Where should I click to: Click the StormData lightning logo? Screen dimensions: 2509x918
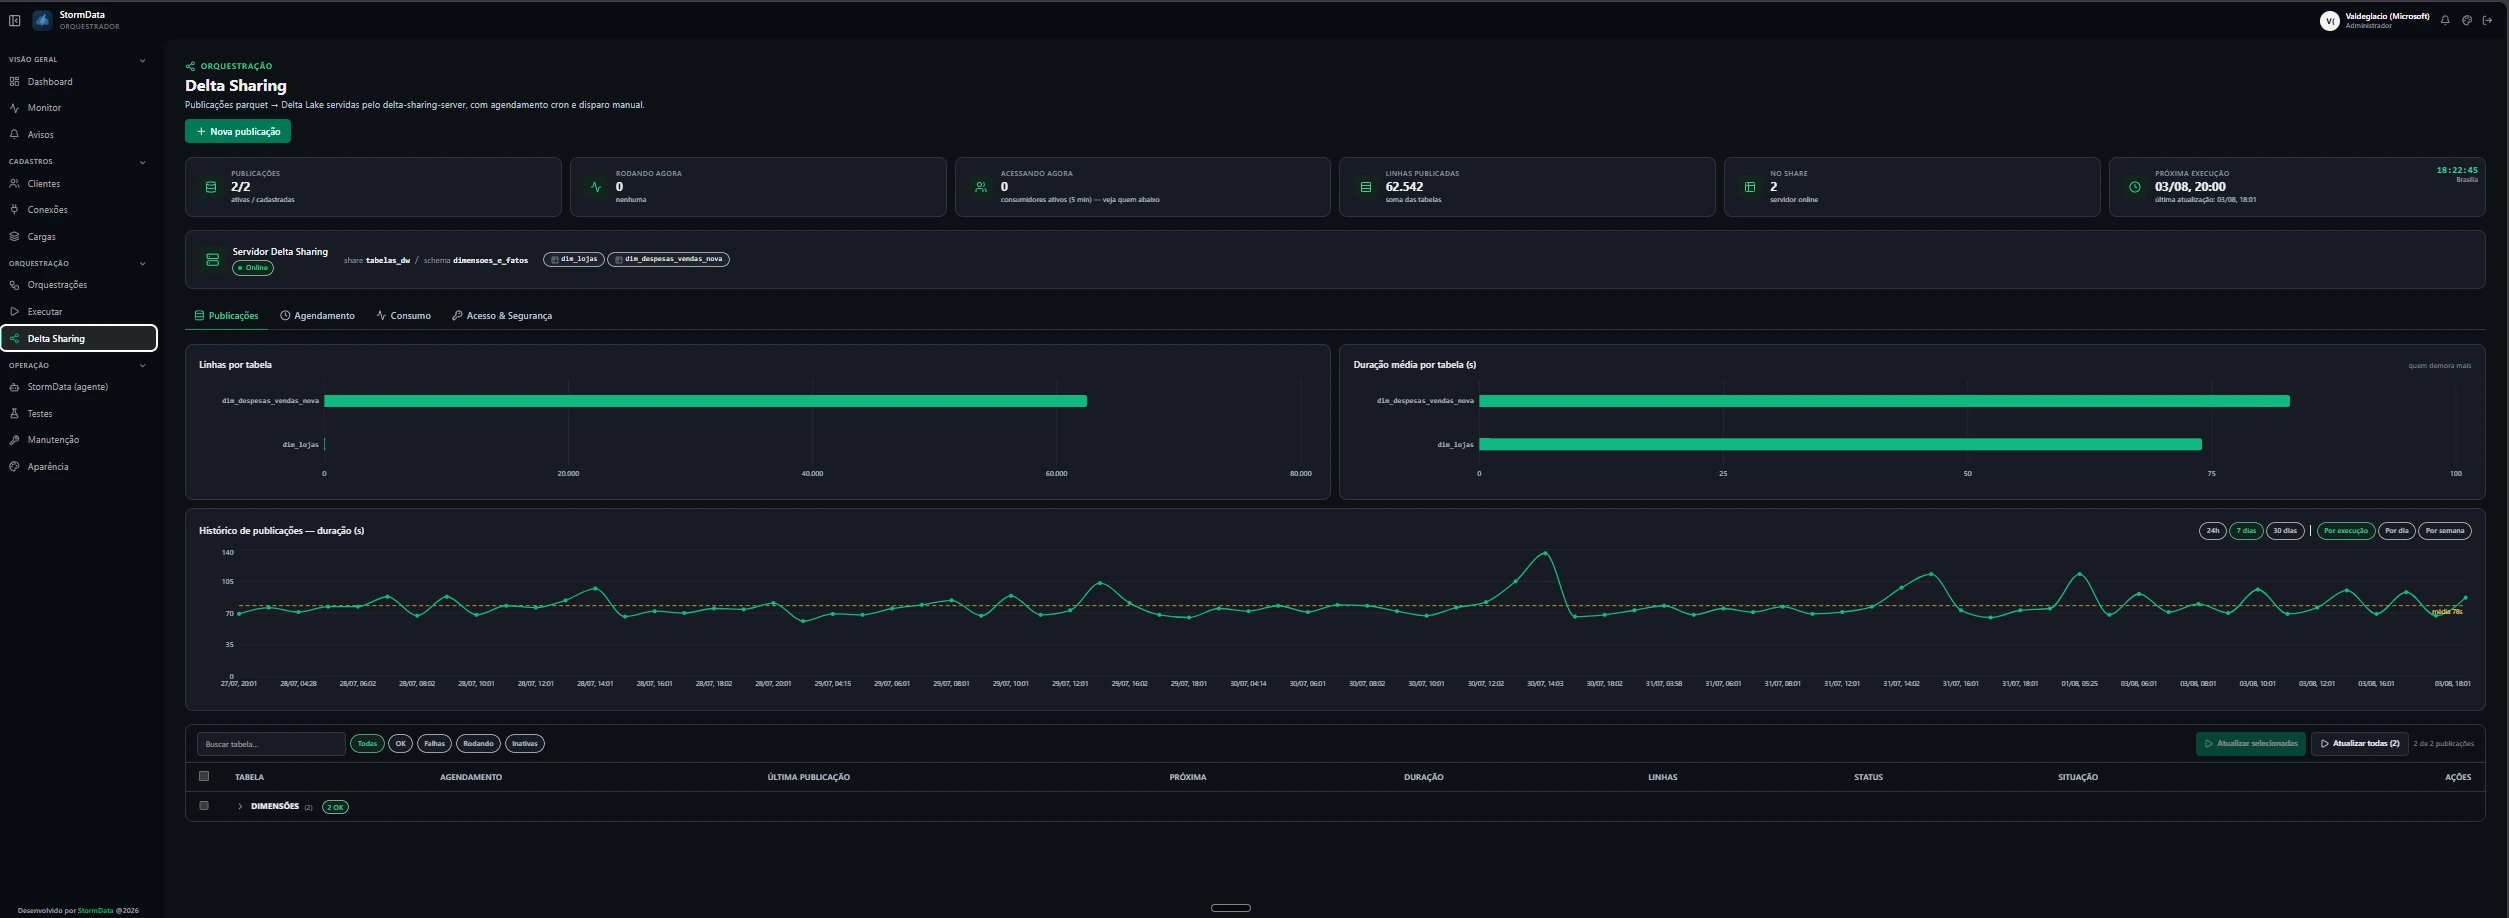[x=42, y=20]
